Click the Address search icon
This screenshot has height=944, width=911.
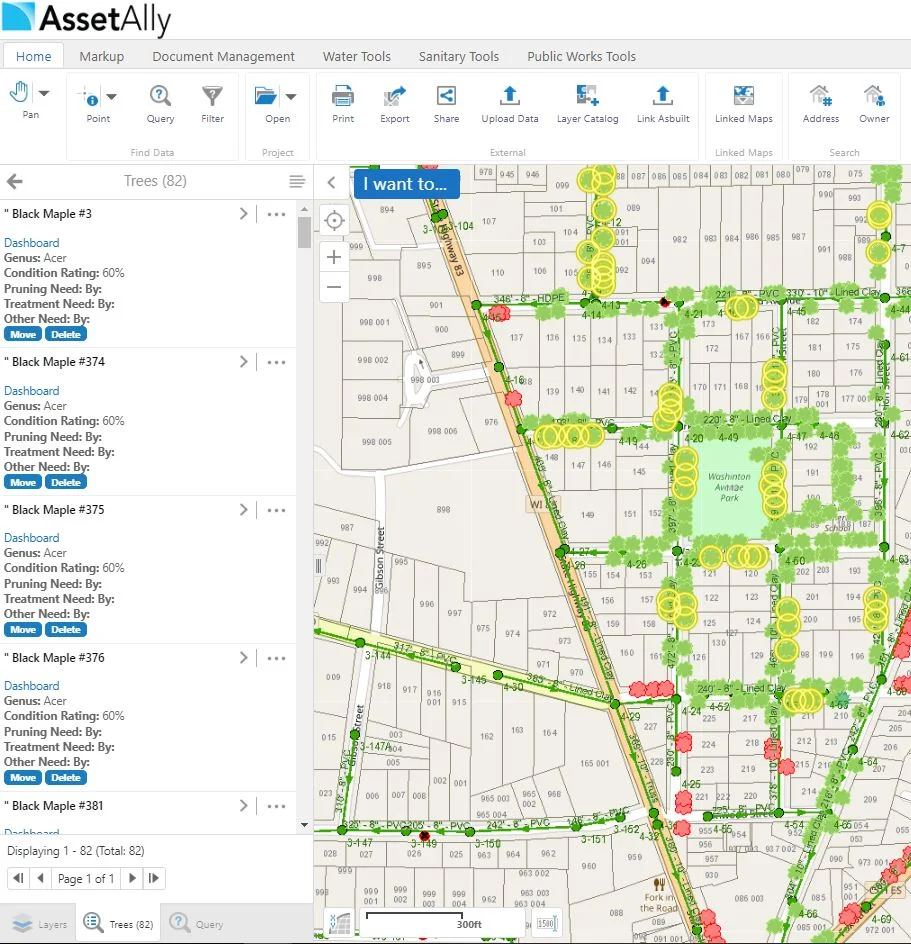coord(821,96)
